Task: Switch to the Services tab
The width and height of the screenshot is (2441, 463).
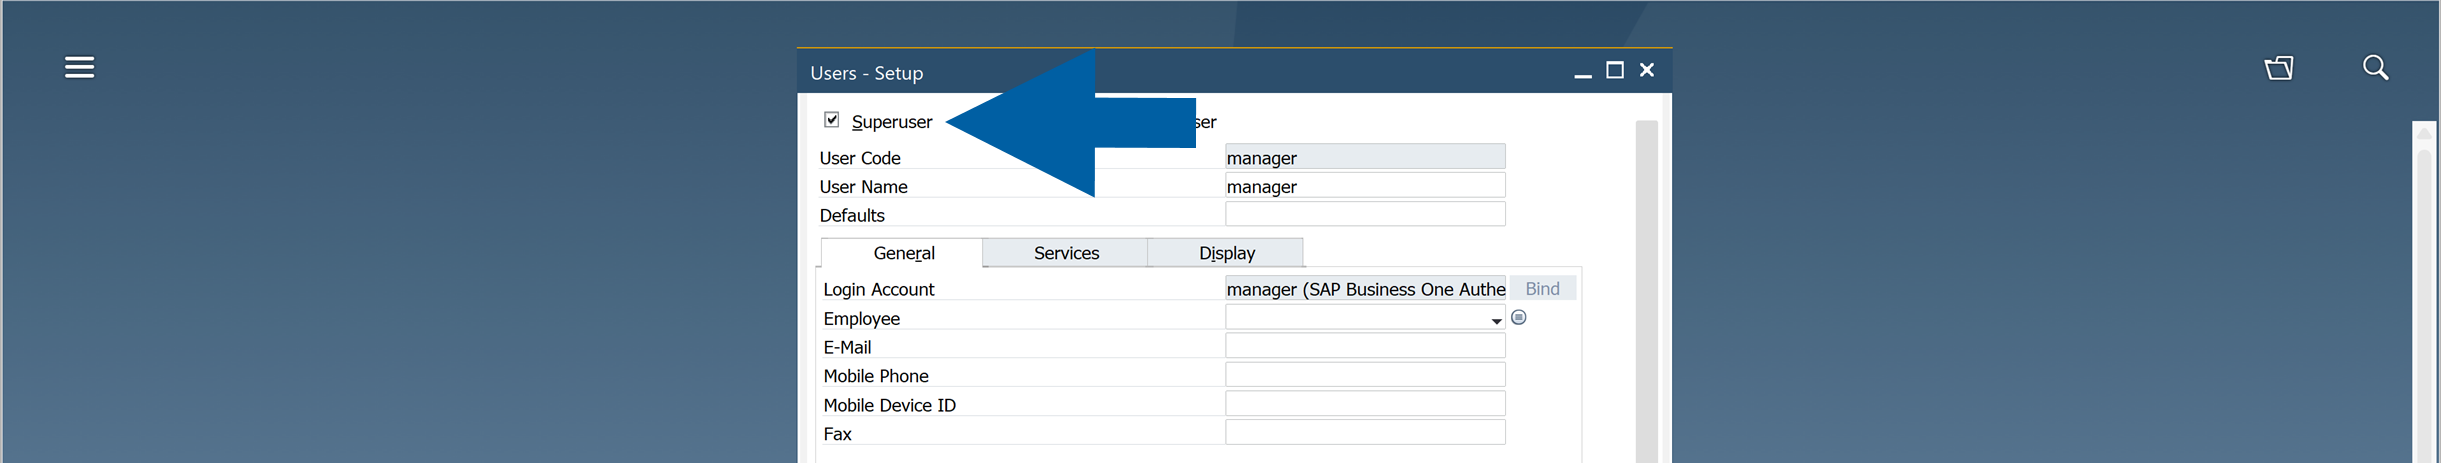Action: (1066, 253)
